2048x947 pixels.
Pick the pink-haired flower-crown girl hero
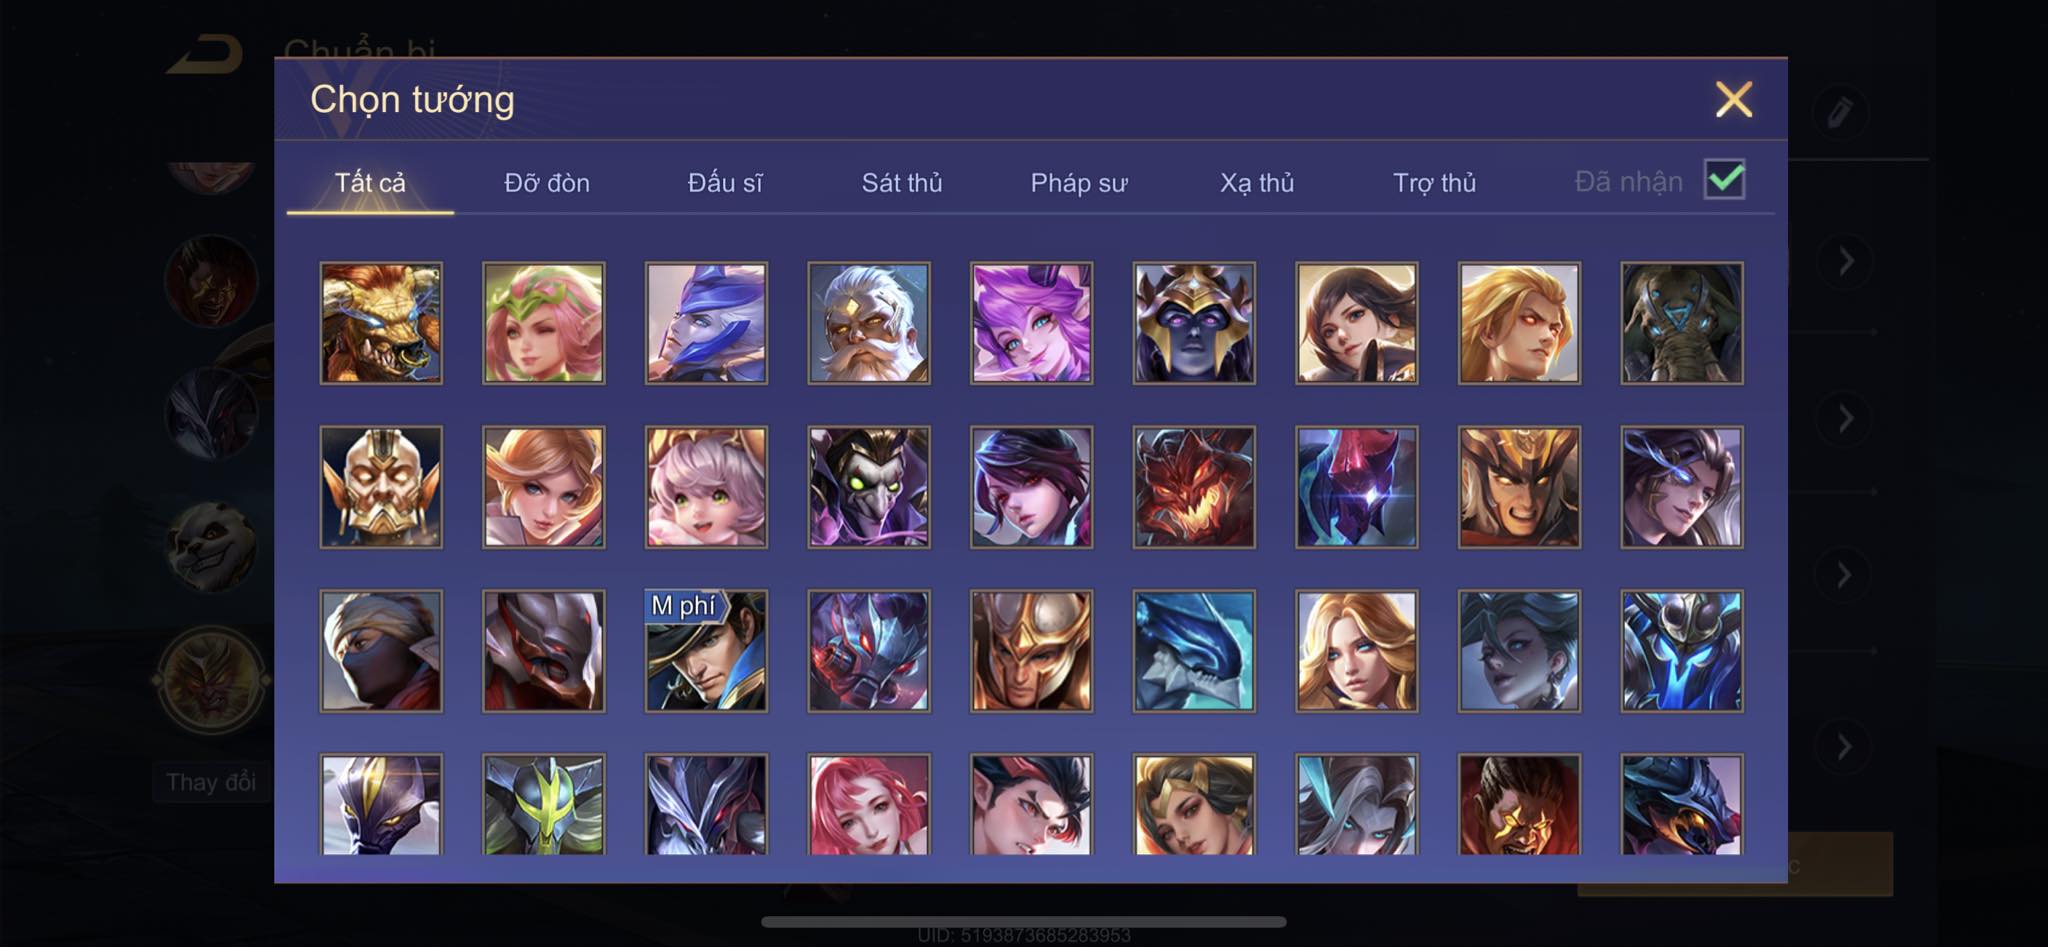coord(544,323)
